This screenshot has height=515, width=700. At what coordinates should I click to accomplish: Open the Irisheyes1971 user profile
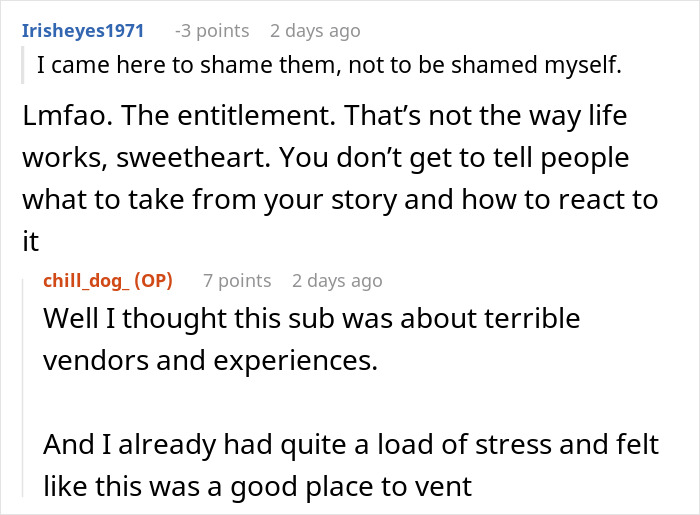pyautogui.click(x=83, y=30)
